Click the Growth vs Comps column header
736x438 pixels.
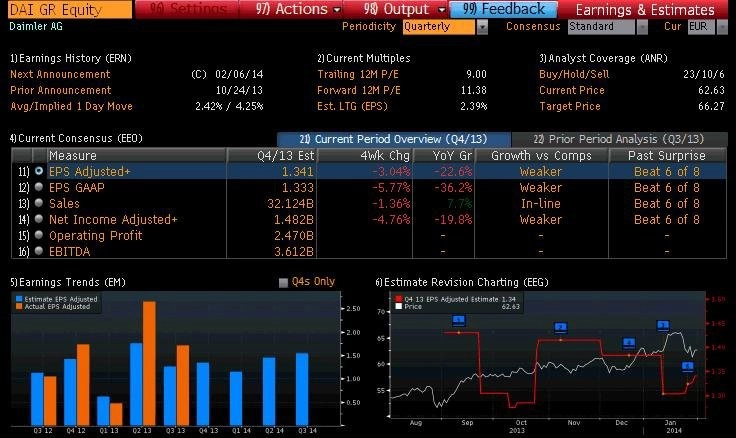pyautogui.click(x=541, y=155)
